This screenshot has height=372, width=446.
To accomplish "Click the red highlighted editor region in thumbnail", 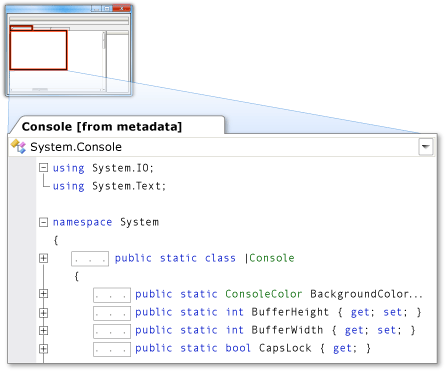I will [38, 50].
